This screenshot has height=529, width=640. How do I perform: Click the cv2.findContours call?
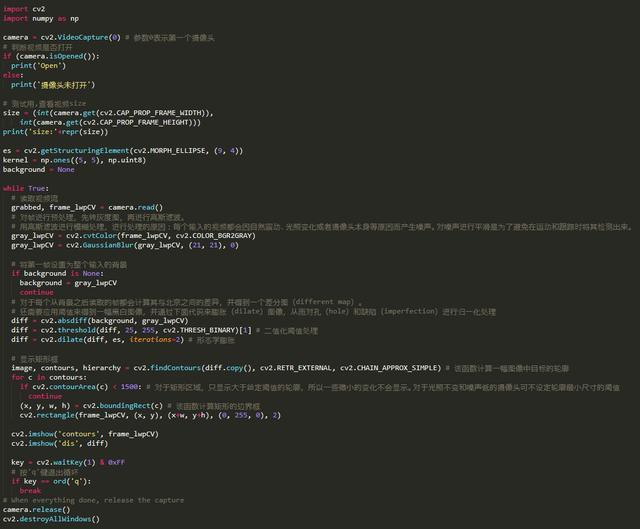(287, 368)
